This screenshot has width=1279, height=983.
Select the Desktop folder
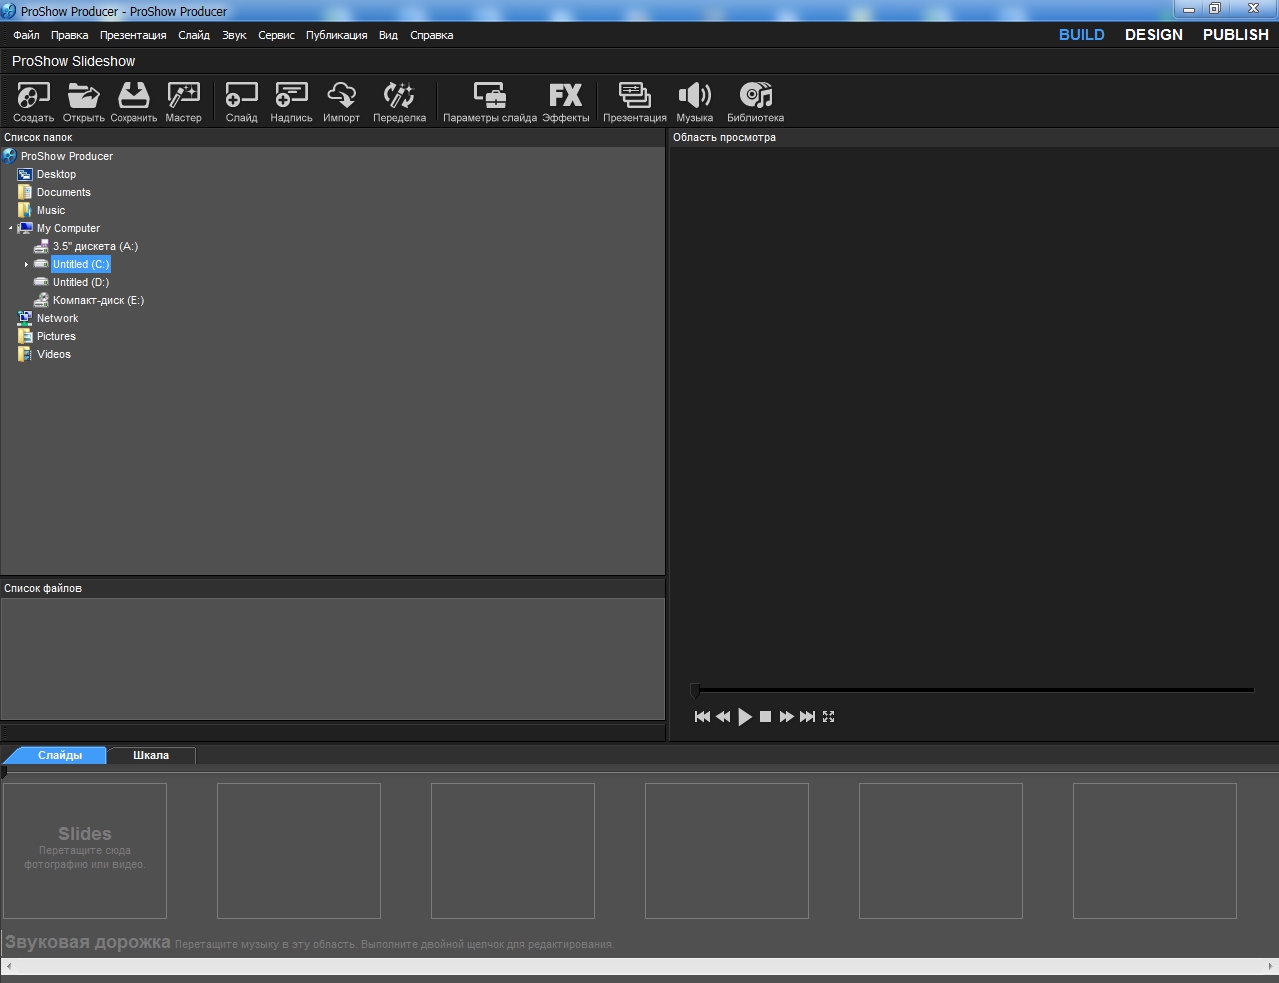click(x=56, y=174)
